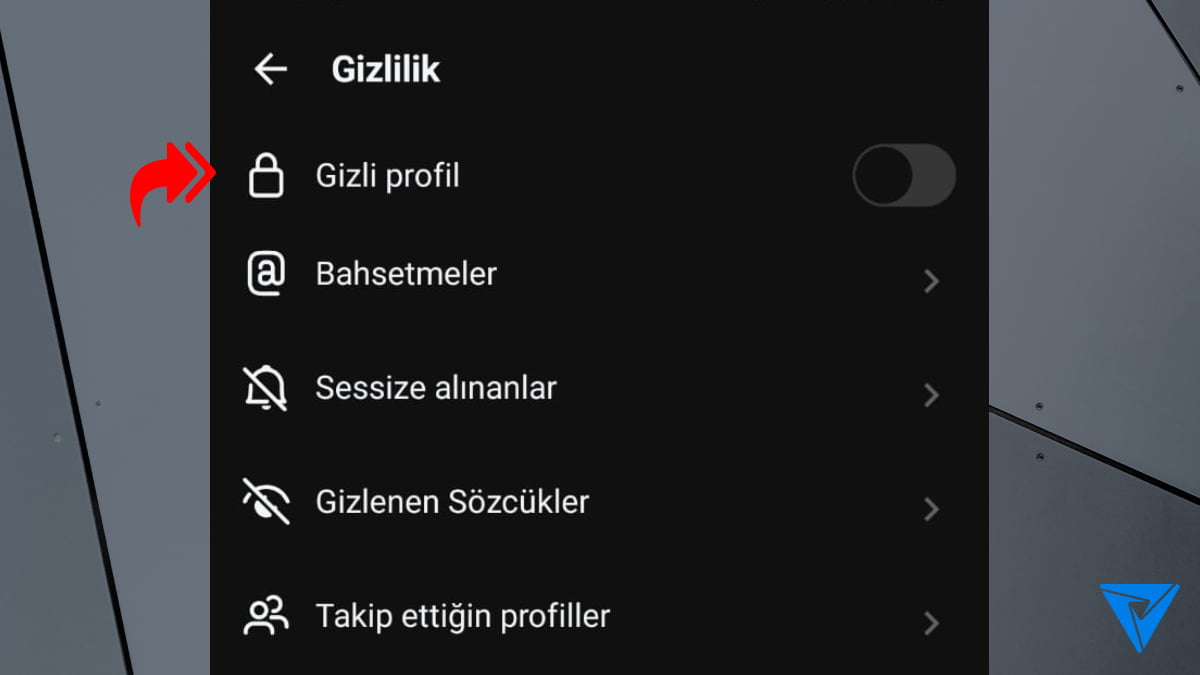The image size is (1200, 675).
Task: Click the crossed-out eye icon for Gizlenen Sözcükler
Action: 265,502
